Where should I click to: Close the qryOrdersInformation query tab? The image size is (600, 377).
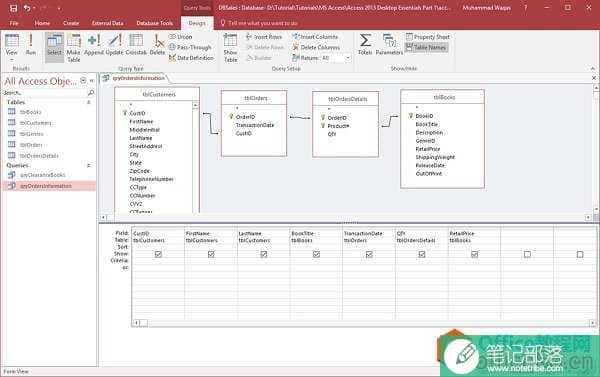pos(594,78)
